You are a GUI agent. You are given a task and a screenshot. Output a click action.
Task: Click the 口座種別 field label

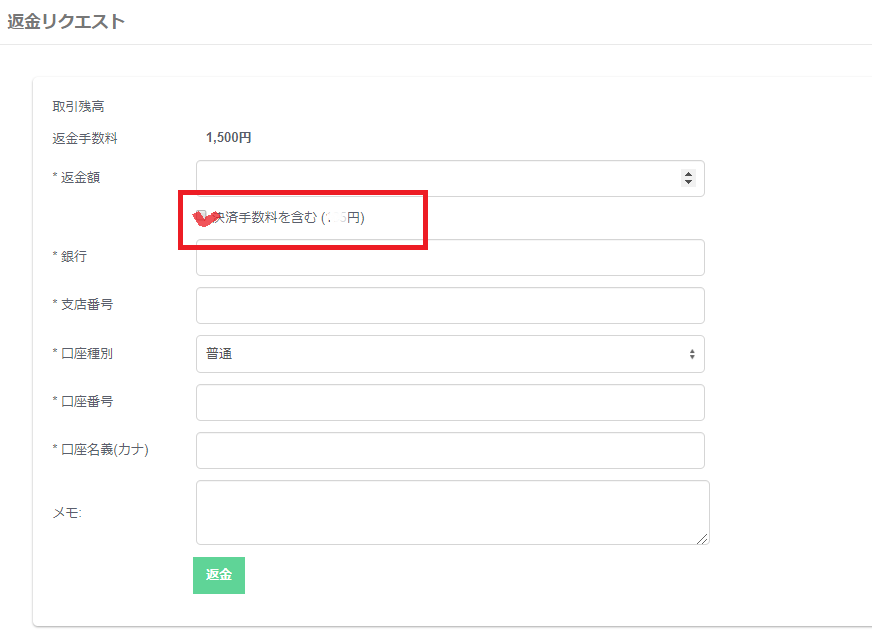(86, 353)
